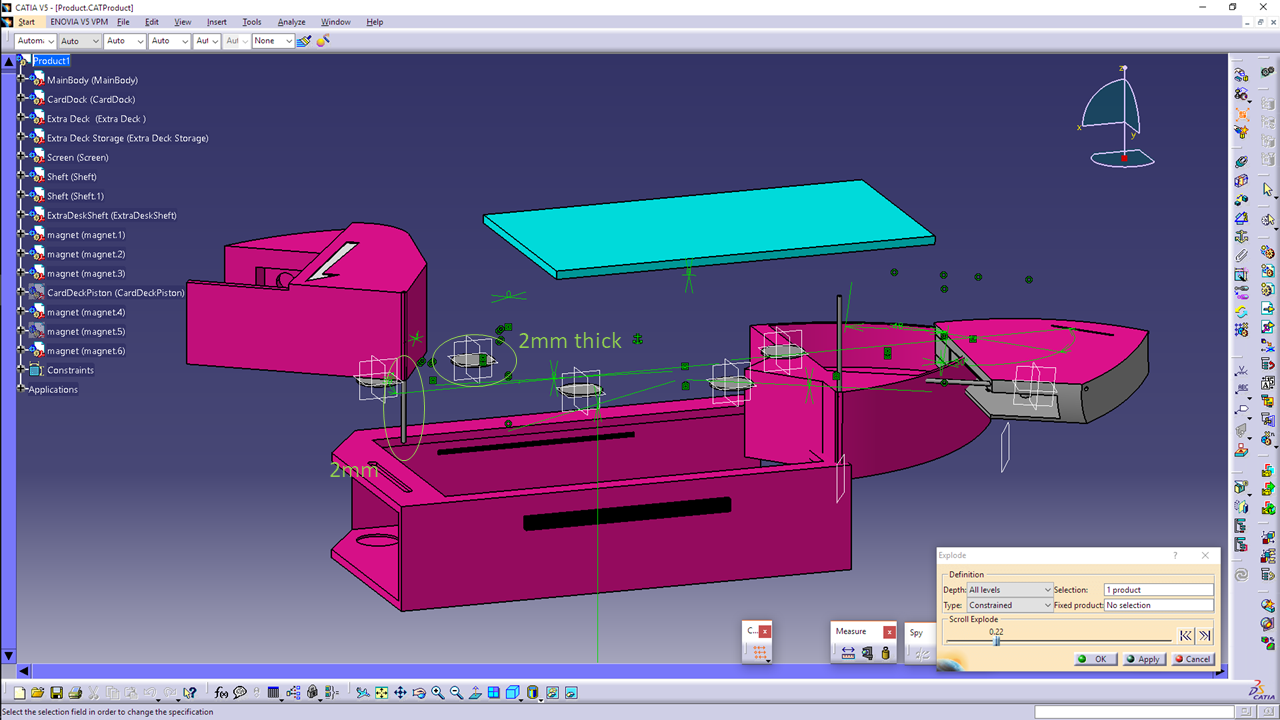Select the Rotate view icon
Image resolution: width=1280 pixels, height=720 pixels.
419,692
